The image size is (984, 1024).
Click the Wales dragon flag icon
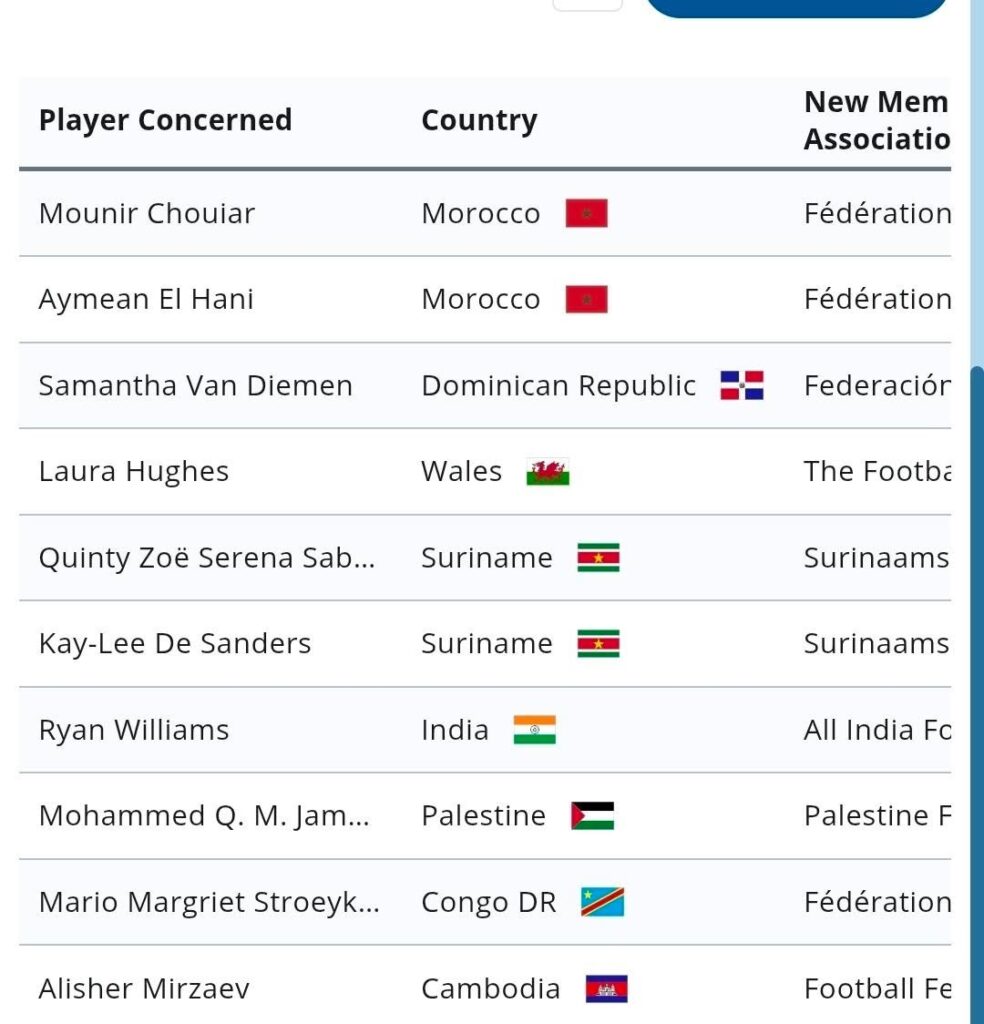pos(547,472)
